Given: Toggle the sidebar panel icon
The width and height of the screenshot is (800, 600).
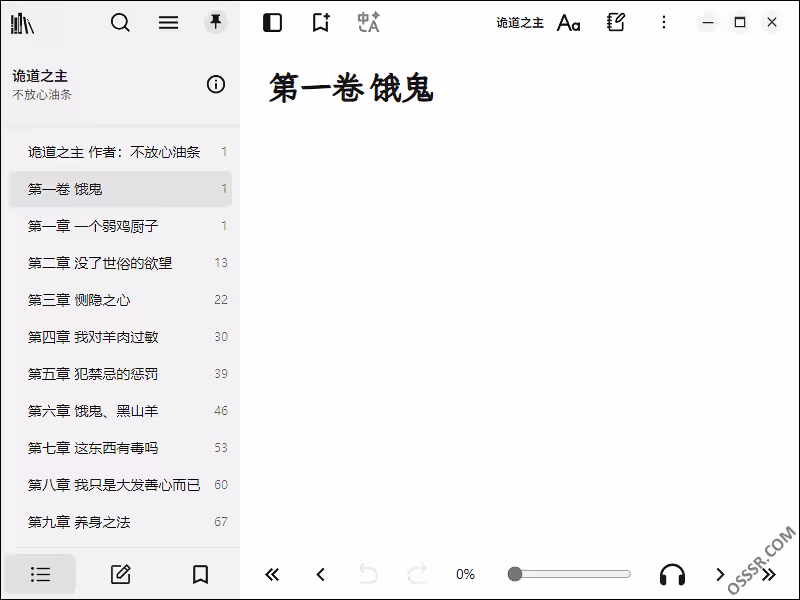Looking at the screenshot, I should point(272,22).
